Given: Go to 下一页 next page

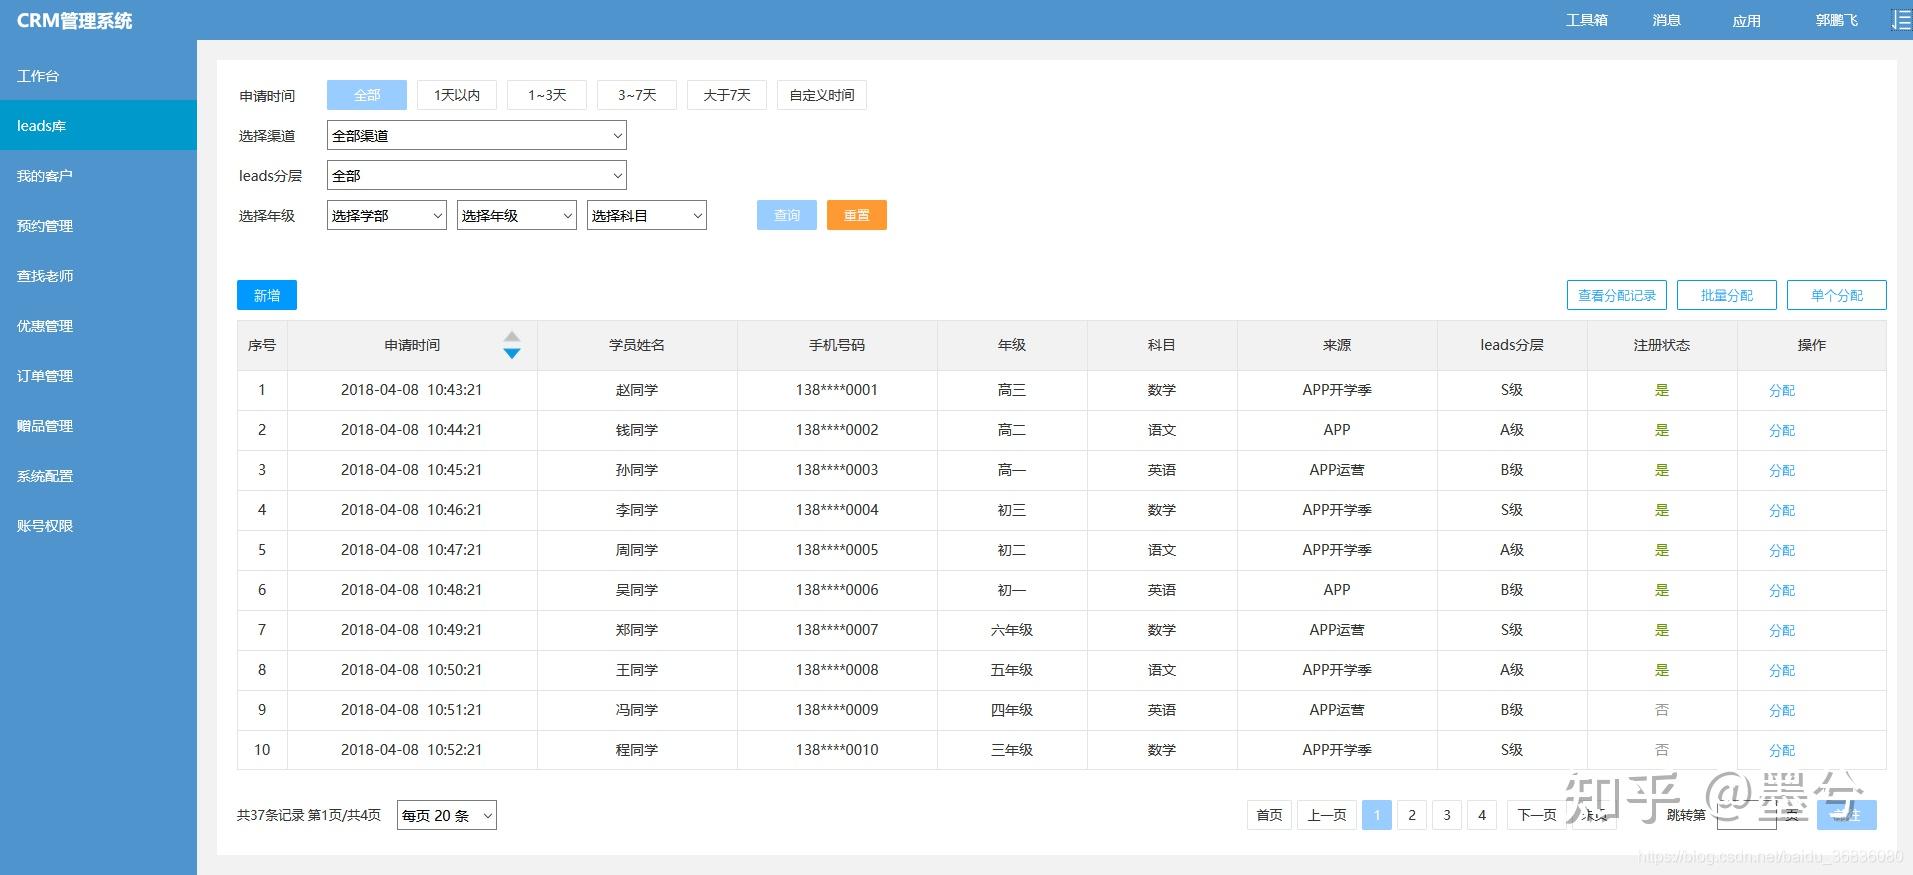Looking at the screenshot, I should (x=1537, y=815).
